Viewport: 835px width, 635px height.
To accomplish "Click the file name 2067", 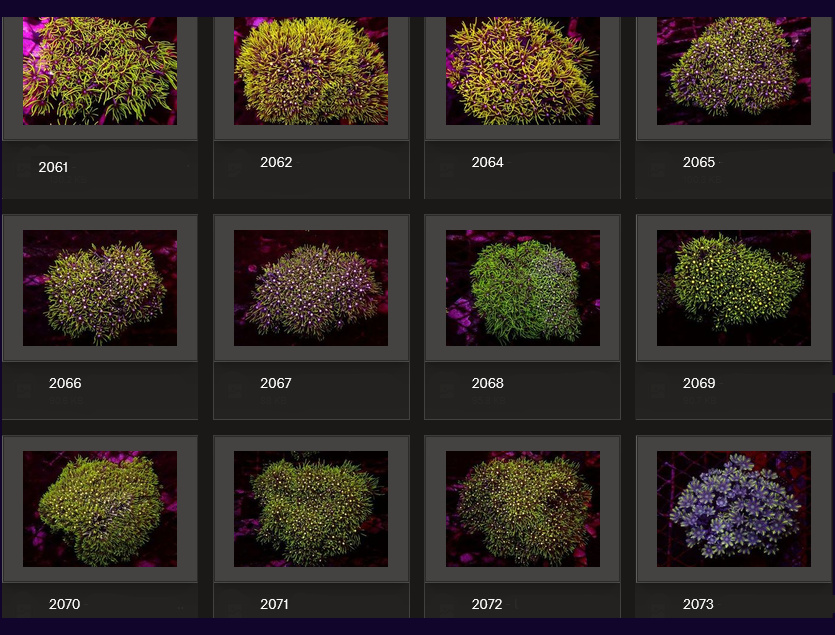I will [276, 383].
